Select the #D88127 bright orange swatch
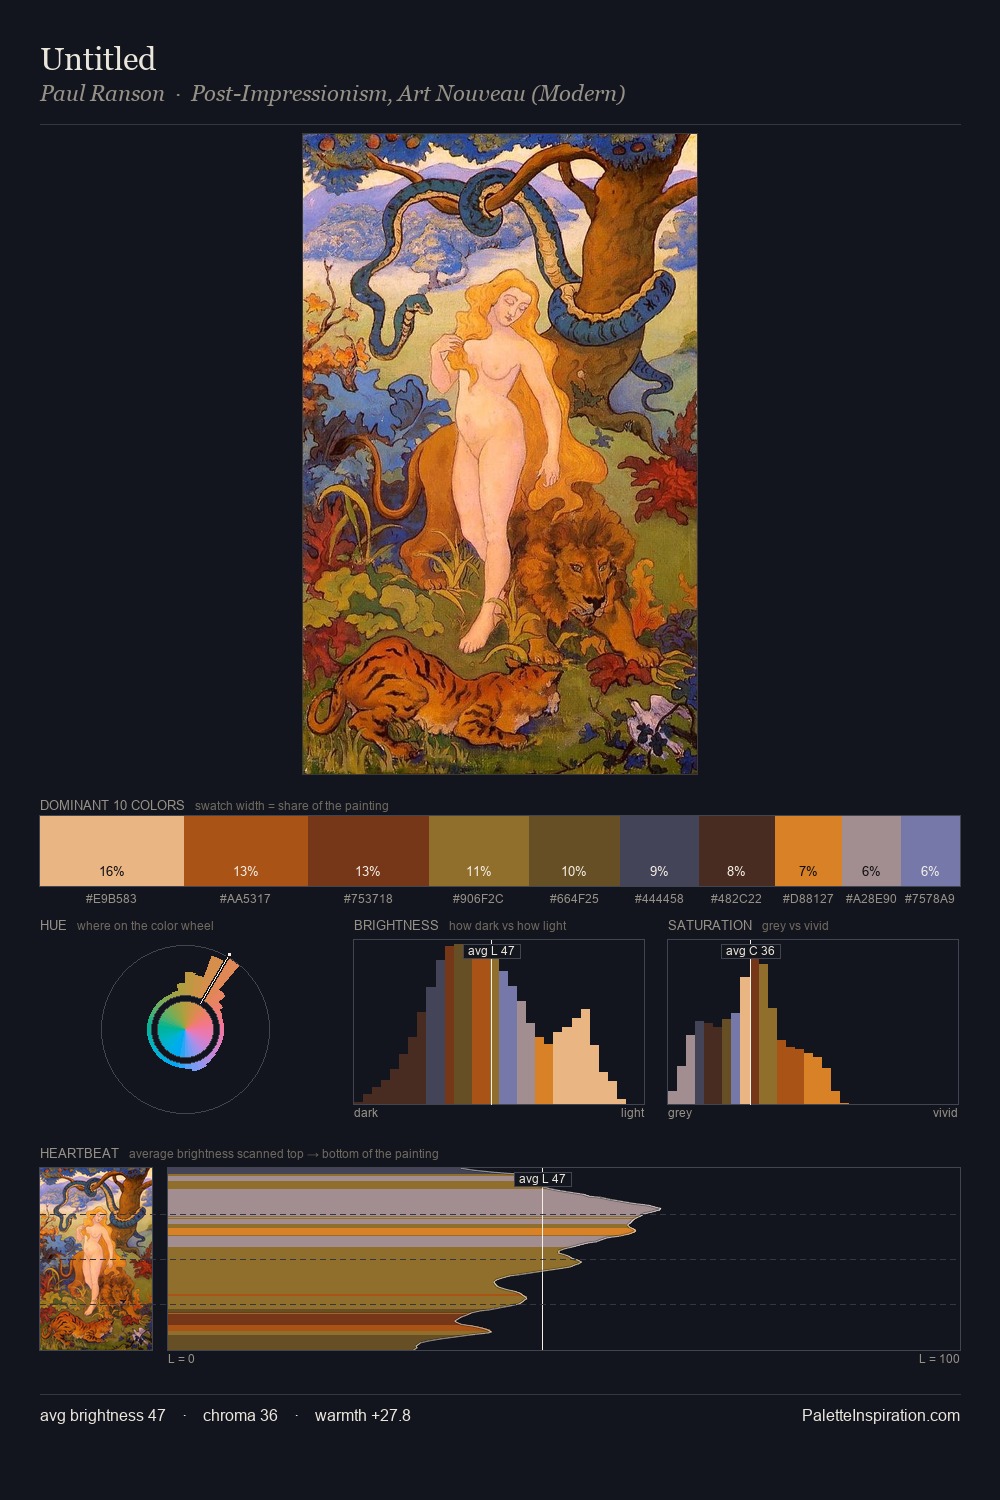This screenshot has width=1000, height=1500. click(808, 851)
